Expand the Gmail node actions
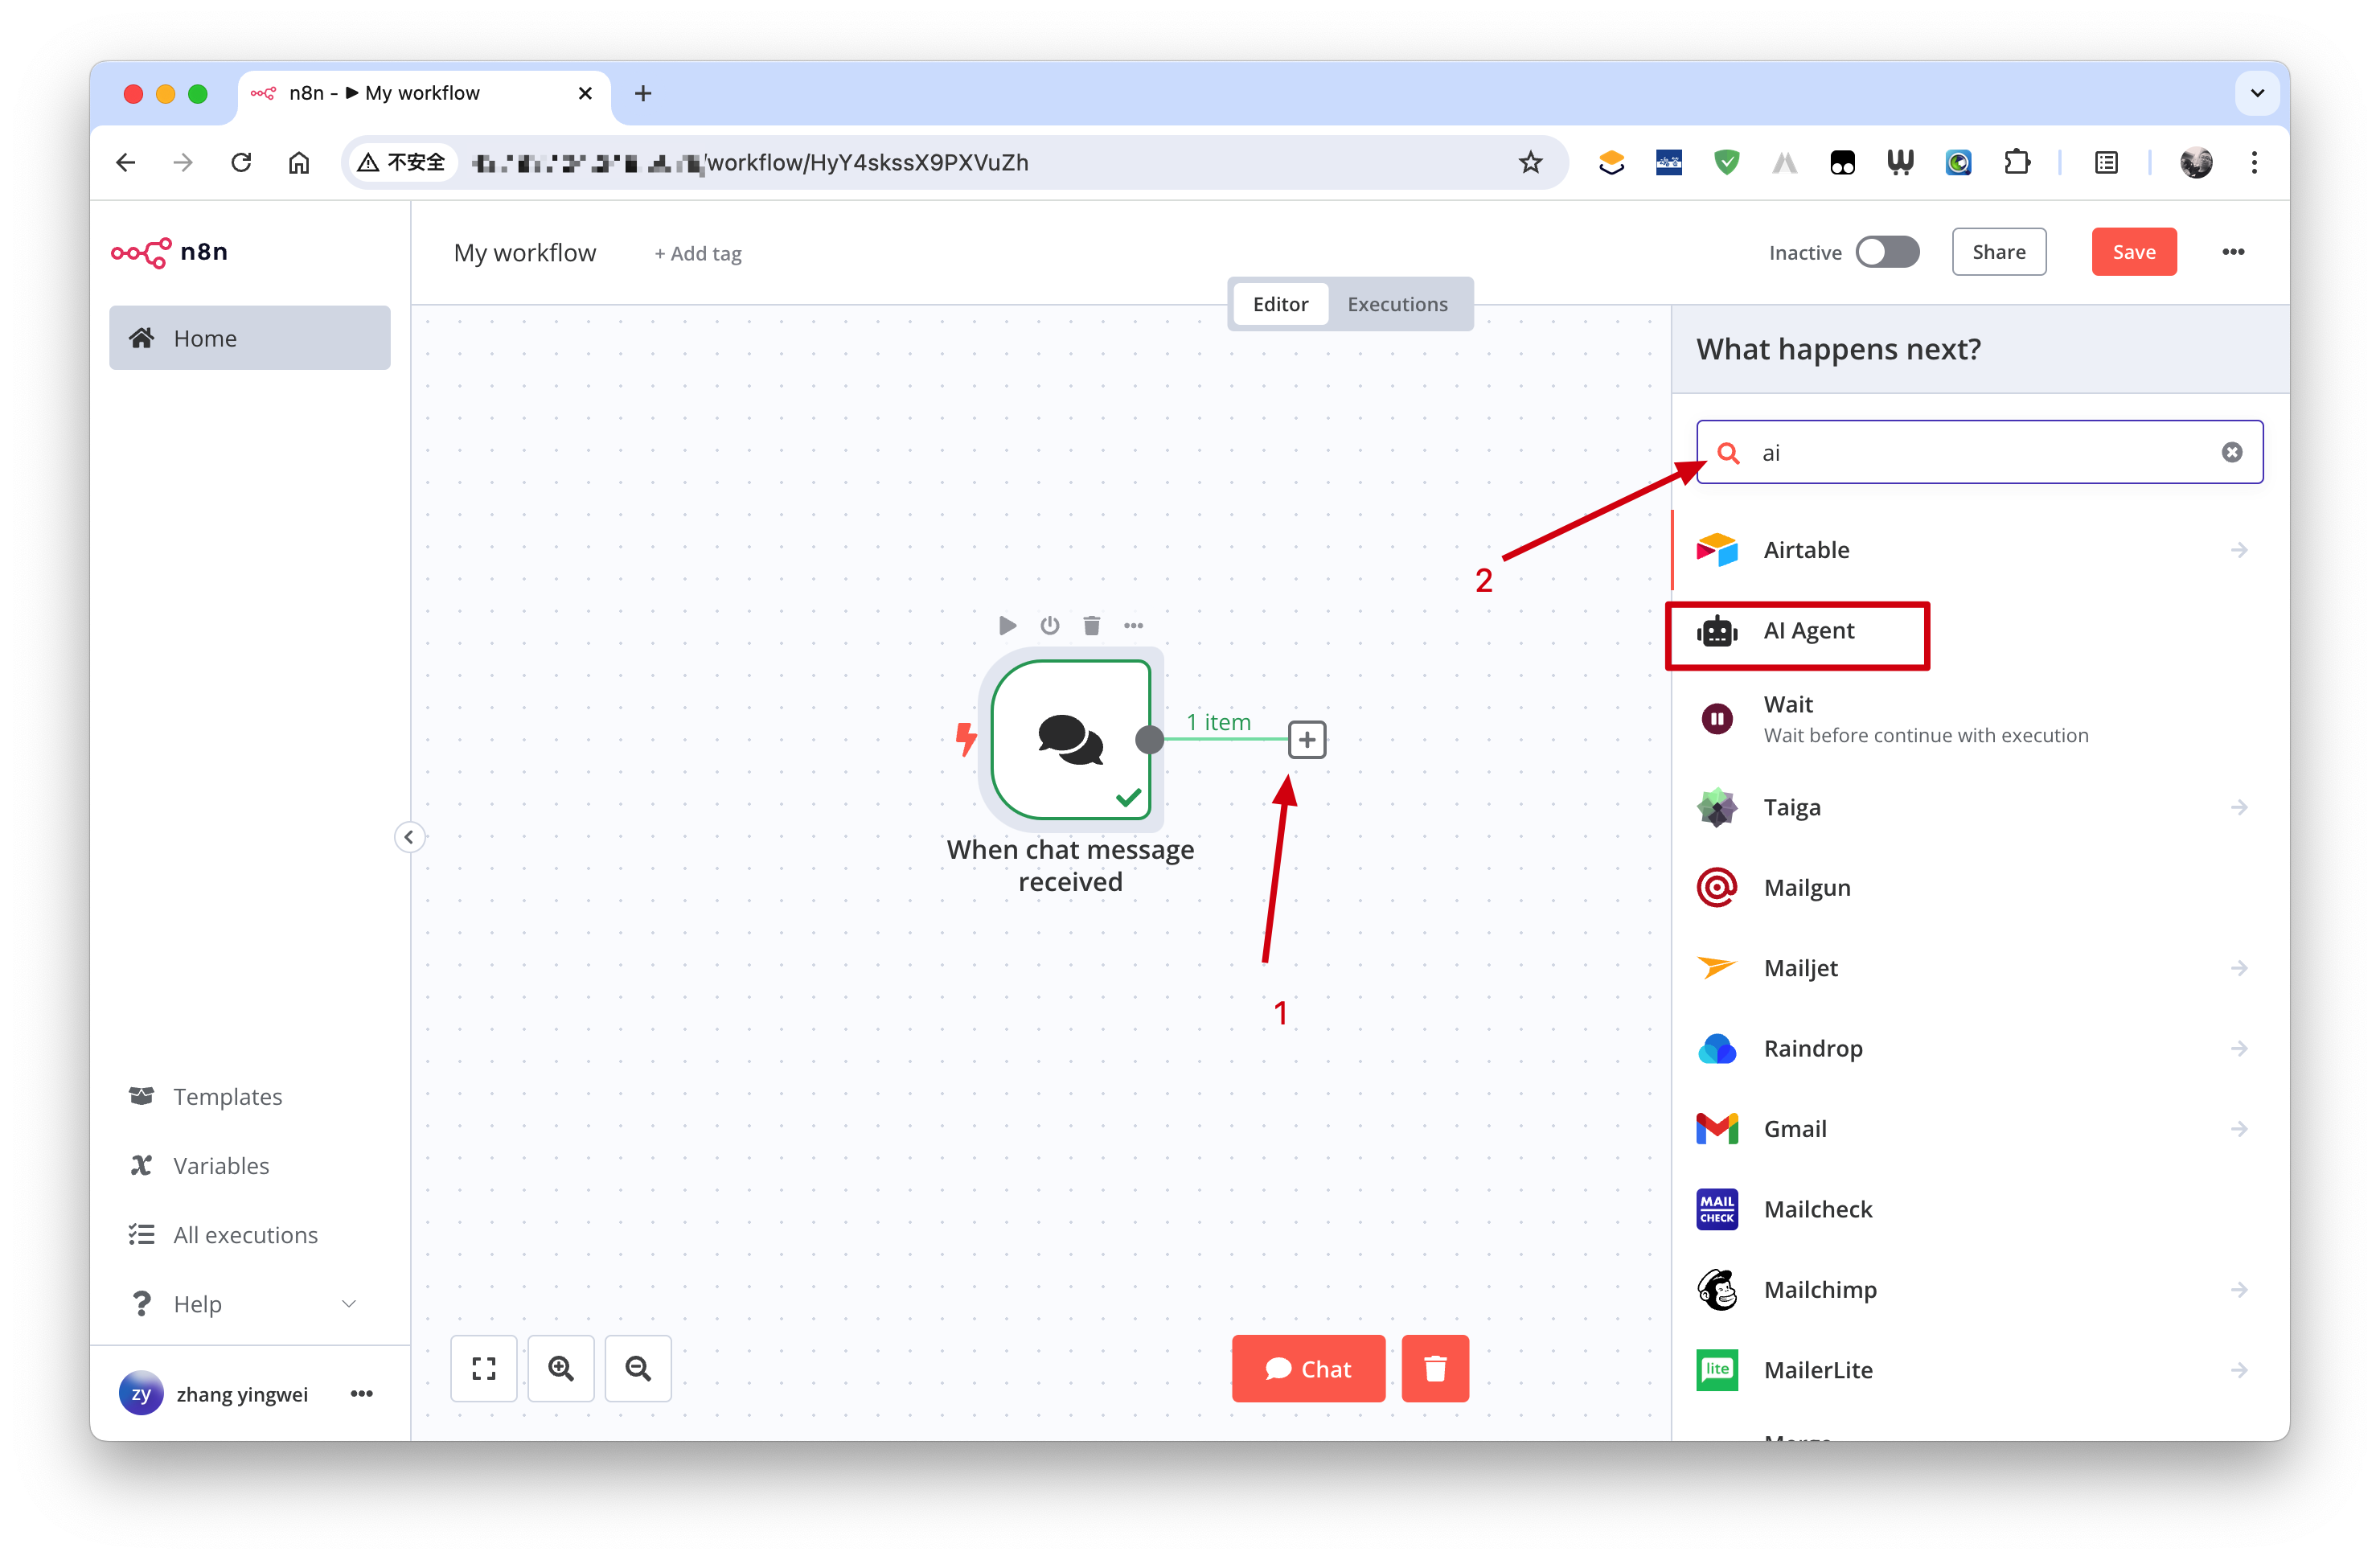 pos(2238,1129)
